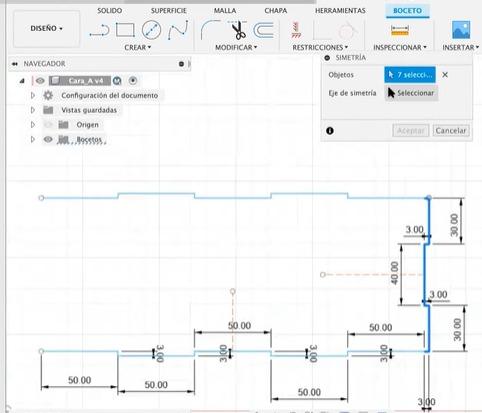This screenshot has width=482, height=413.
Task: Click the SIMETRÍA dialog title
Action: point(350,58)
